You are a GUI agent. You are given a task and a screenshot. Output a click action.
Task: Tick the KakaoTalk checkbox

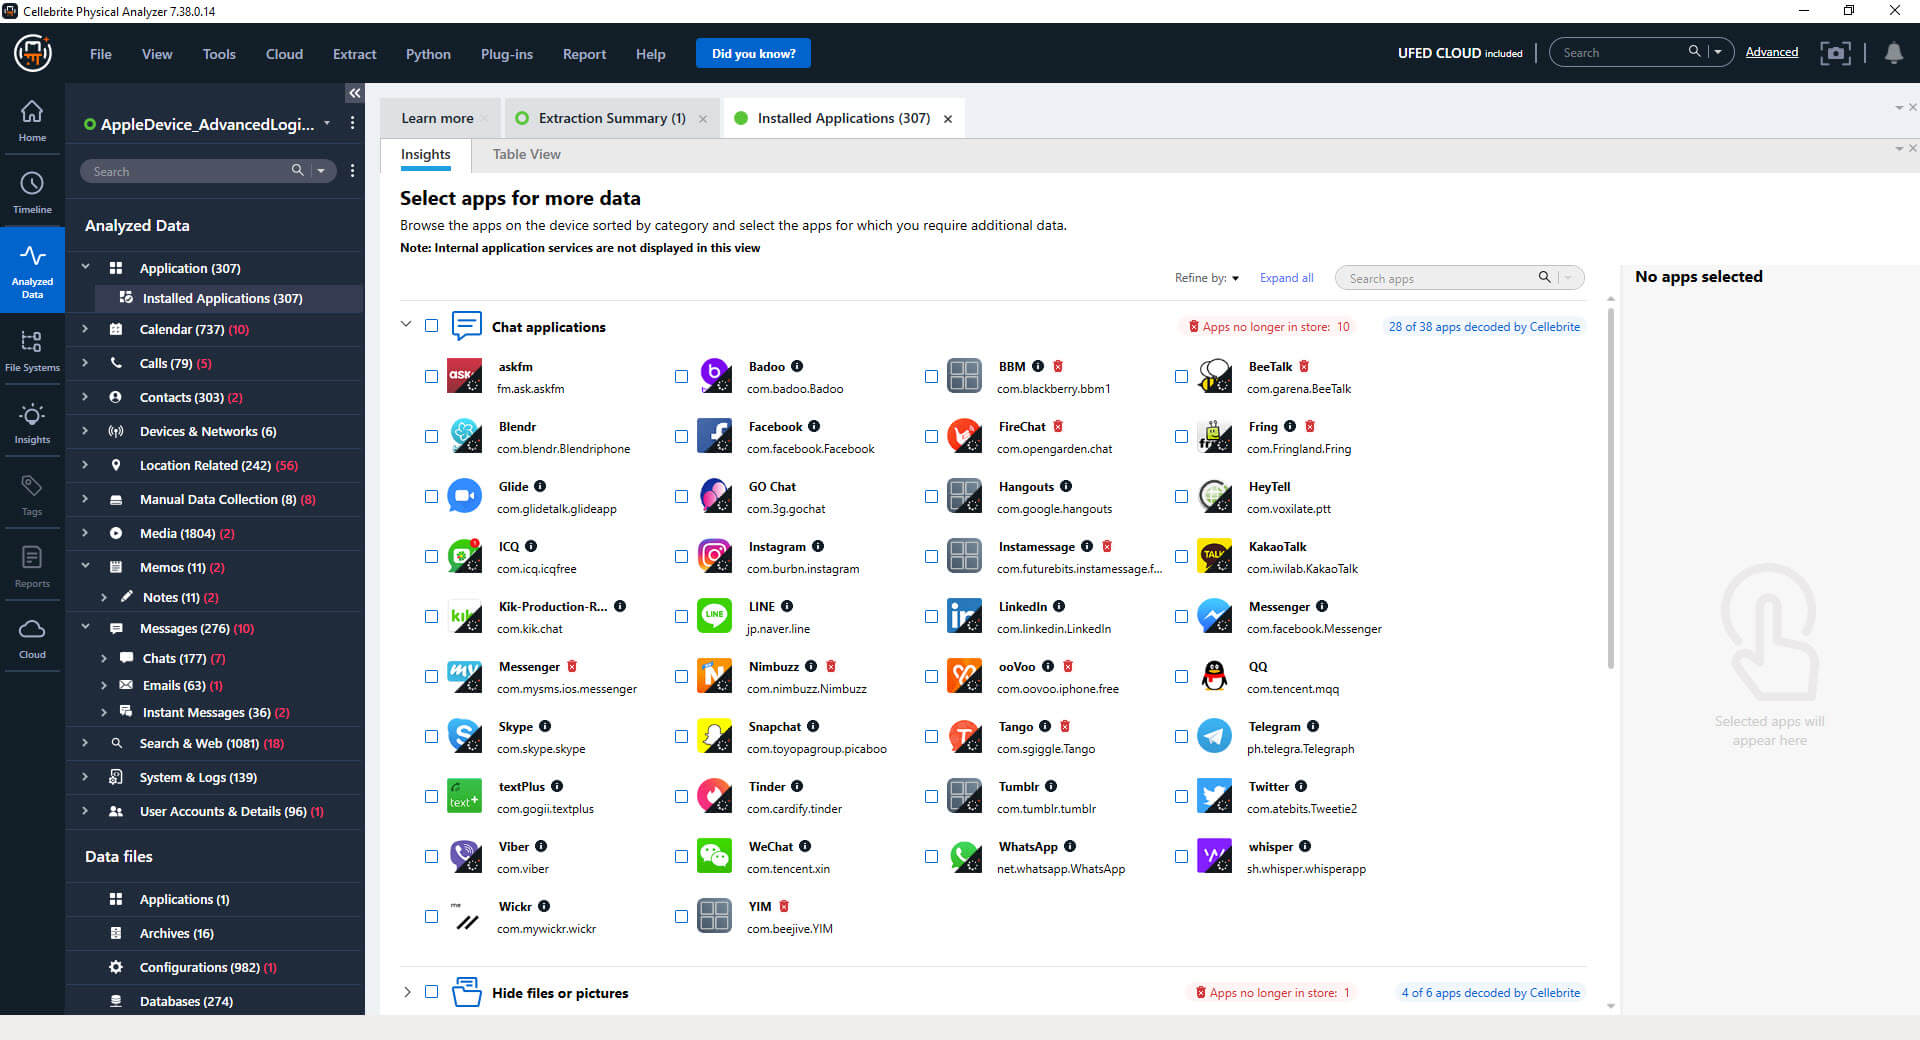[x=1181, y=557]
